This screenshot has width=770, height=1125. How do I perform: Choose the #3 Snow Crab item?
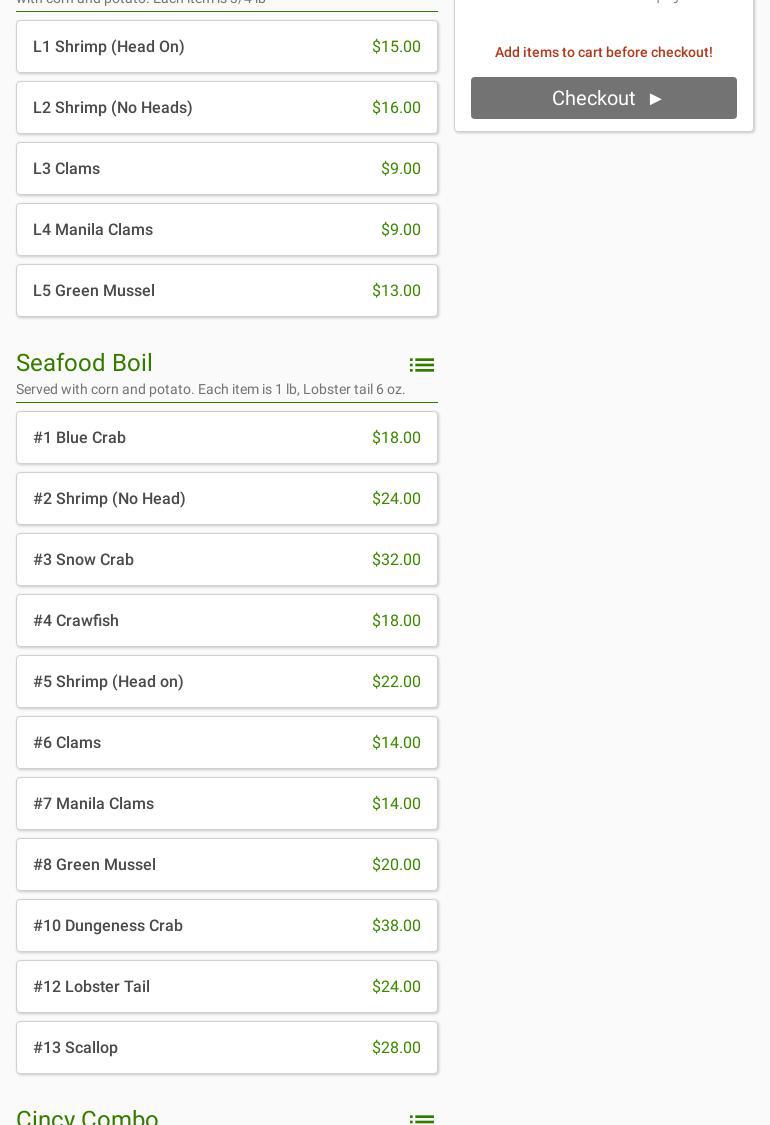[x=227, y=560]
